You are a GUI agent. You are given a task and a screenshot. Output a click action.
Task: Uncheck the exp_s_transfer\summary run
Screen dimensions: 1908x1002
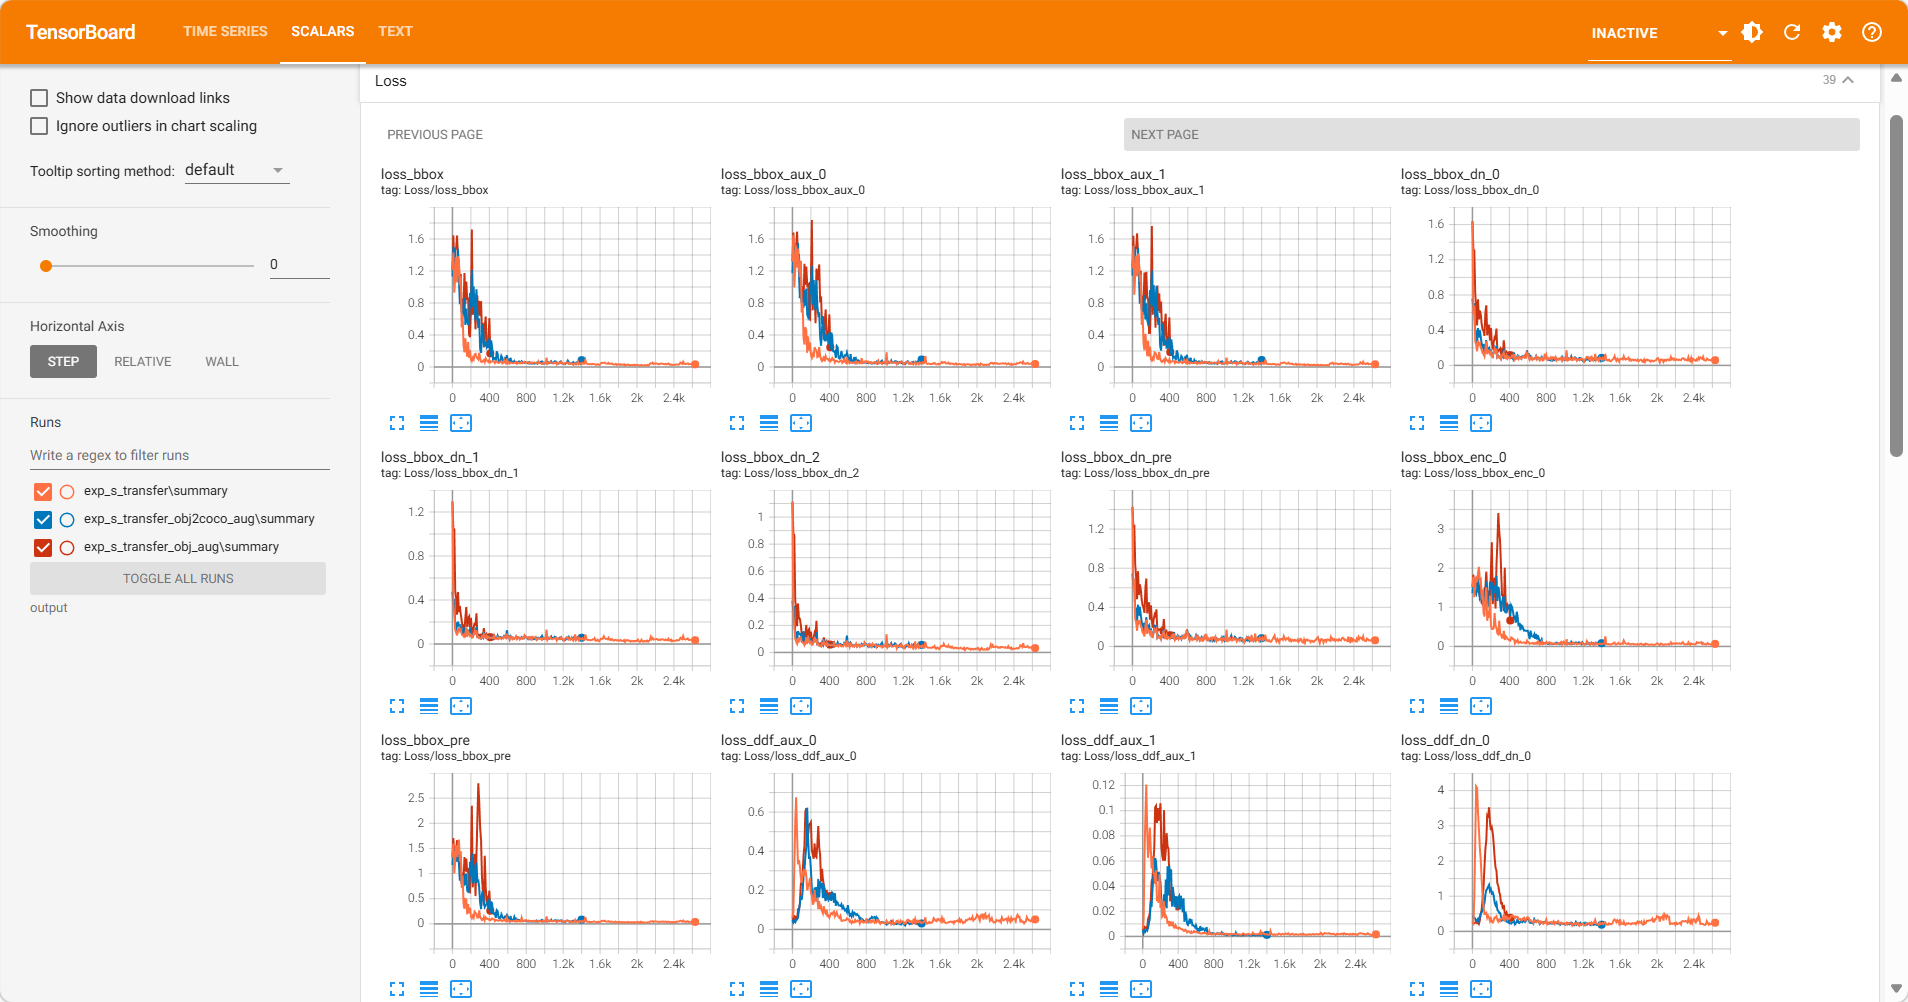click(43, 491)
